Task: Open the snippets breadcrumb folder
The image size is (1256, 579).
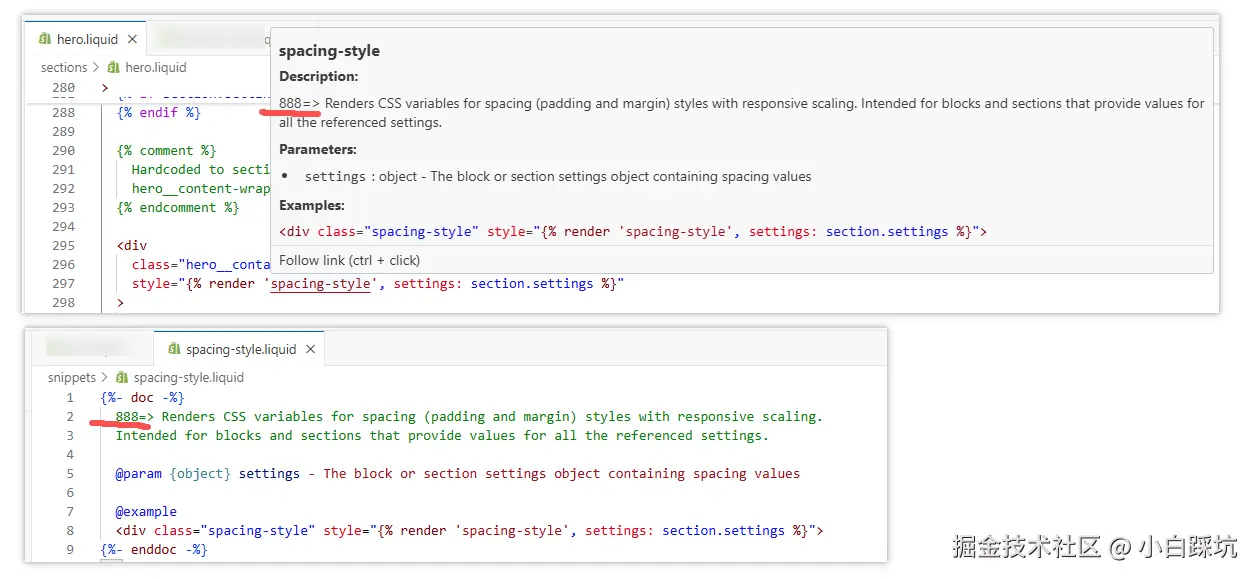Action: [72, 378]
